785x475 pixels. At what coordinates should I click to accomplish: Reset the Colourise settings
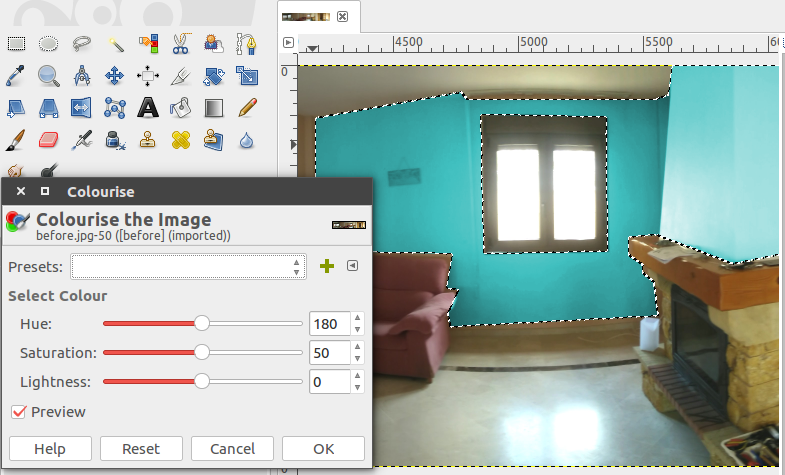pyautogui.click(x=141, y=448)
